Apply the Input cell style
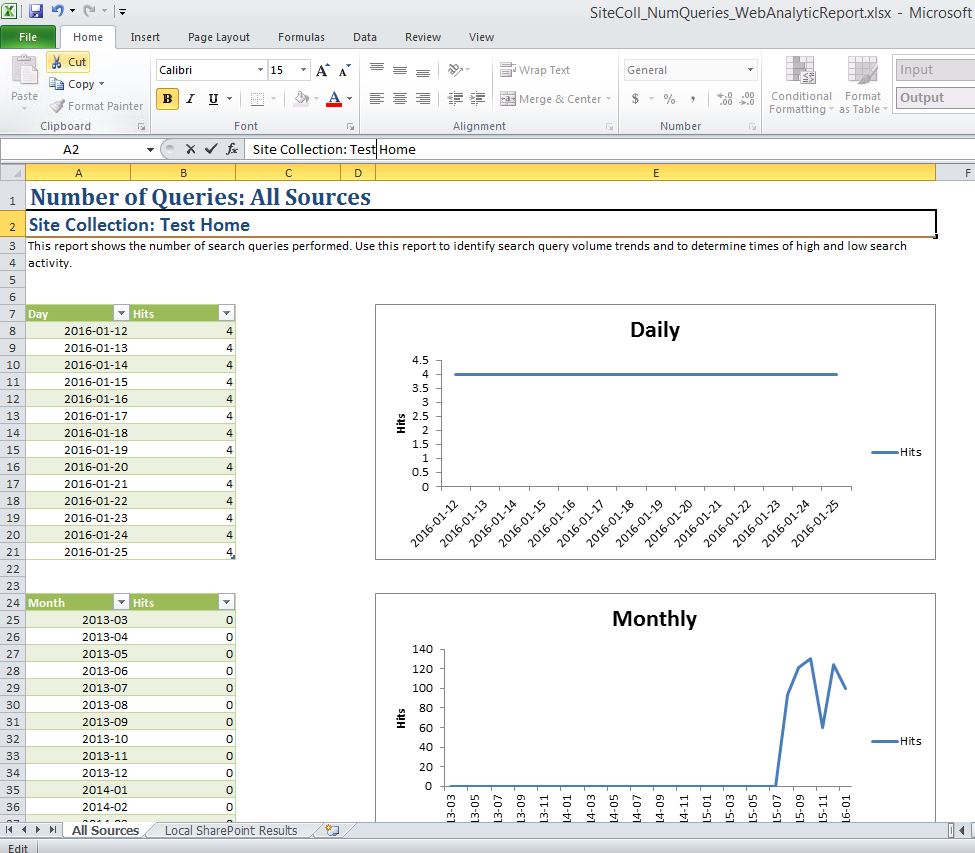Viewport: 975px width, 853px height. tap(935, 70)
